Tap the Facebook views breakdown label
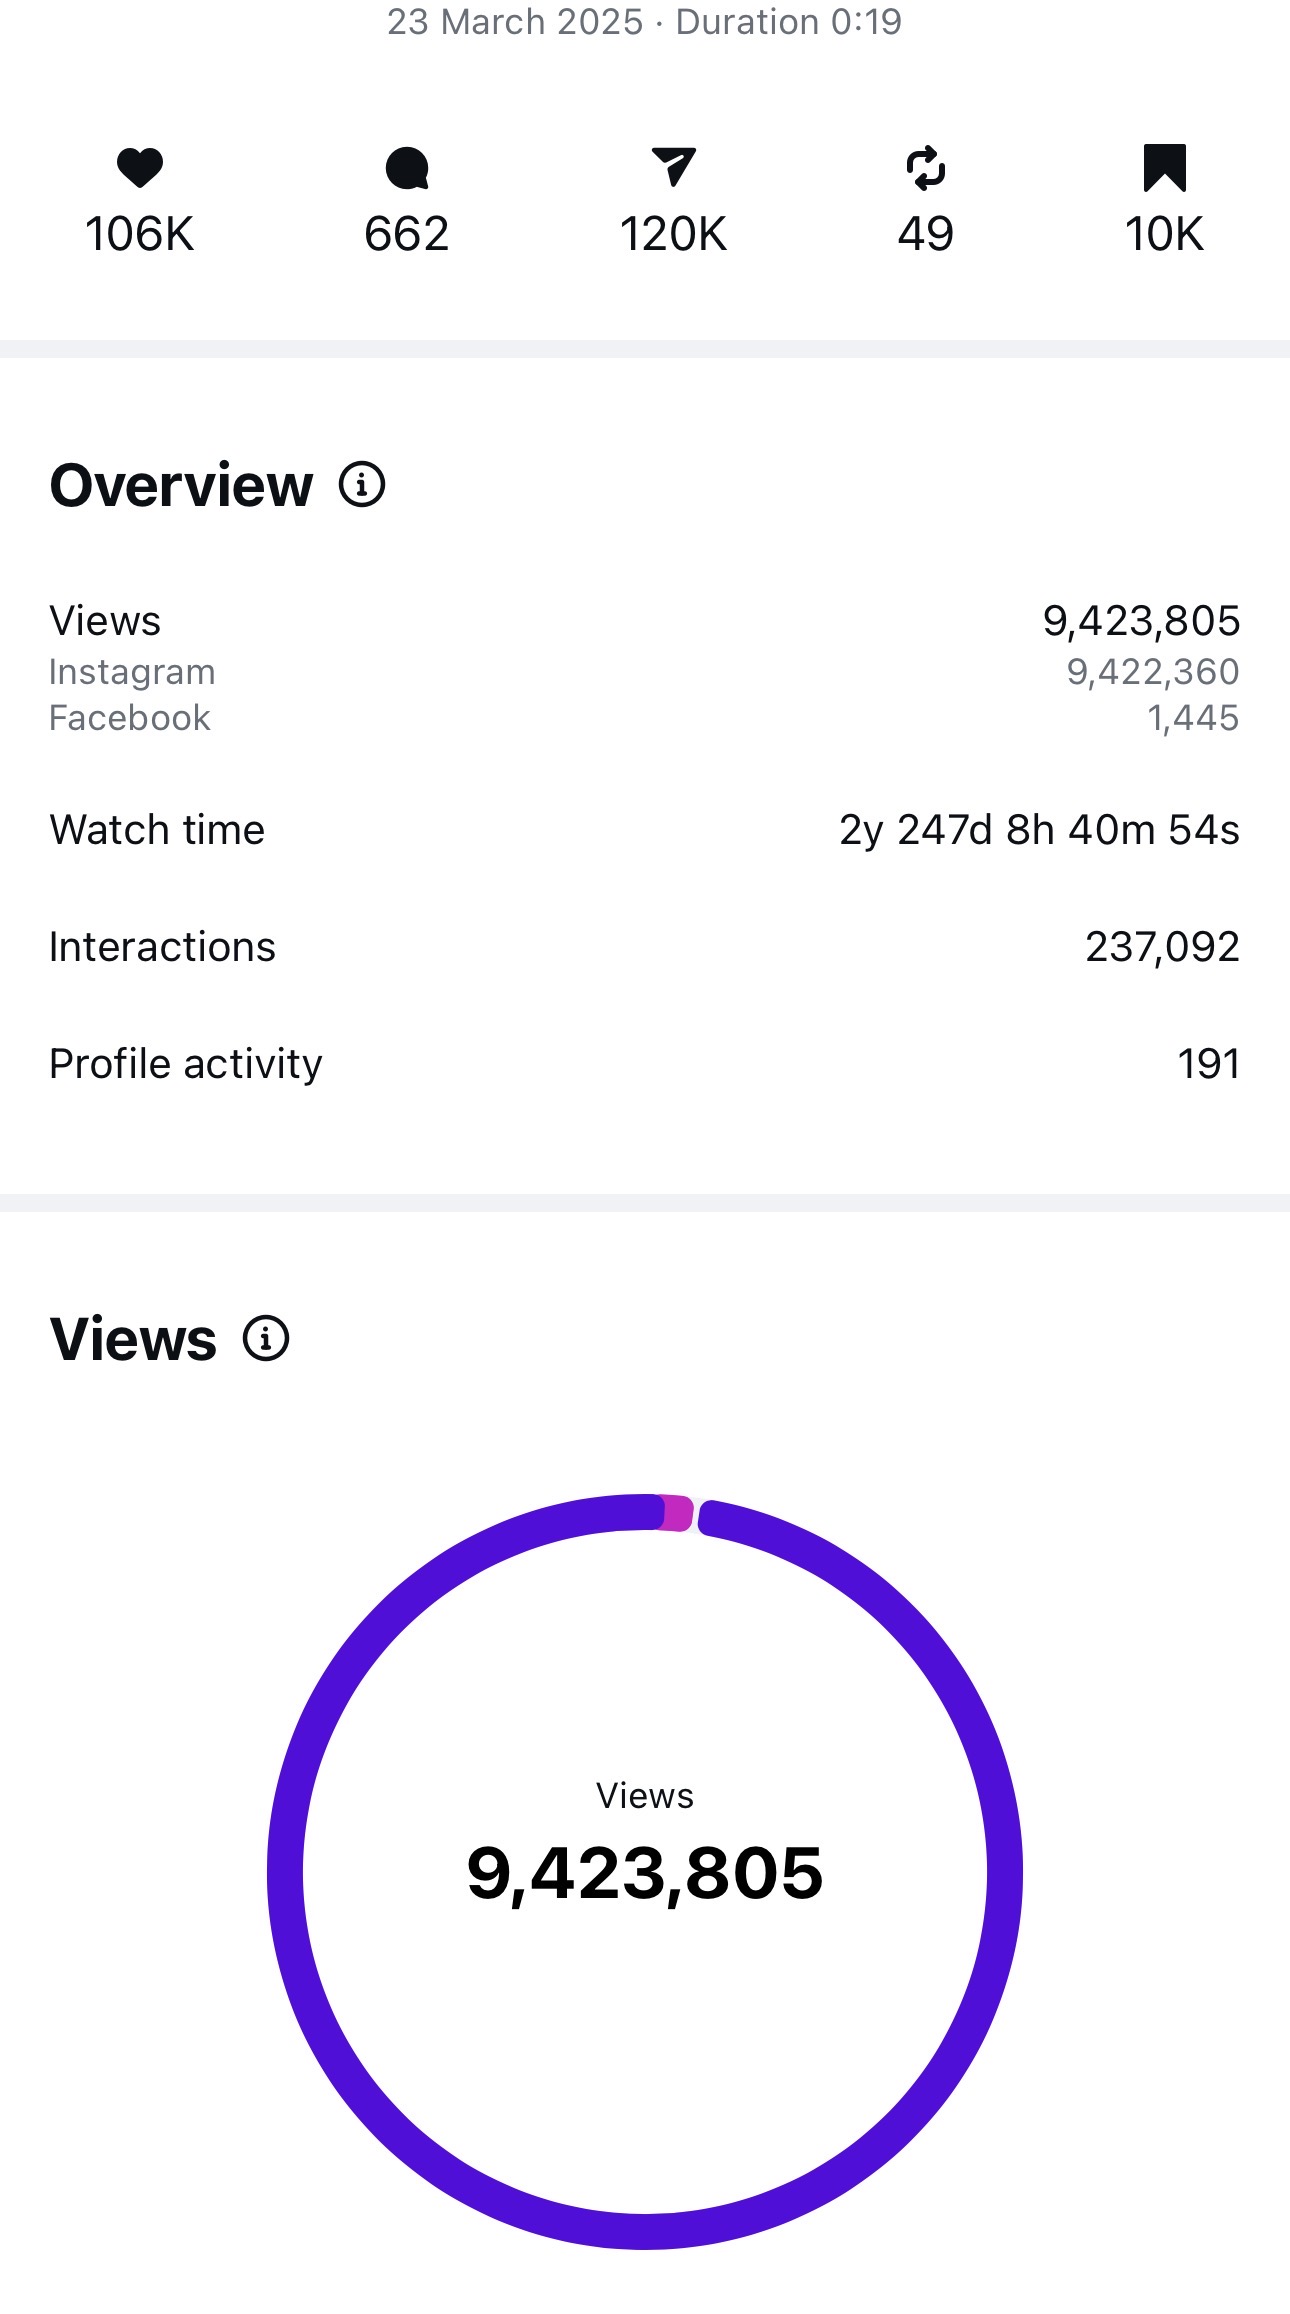1290x2314 pixels. point(130,718)
